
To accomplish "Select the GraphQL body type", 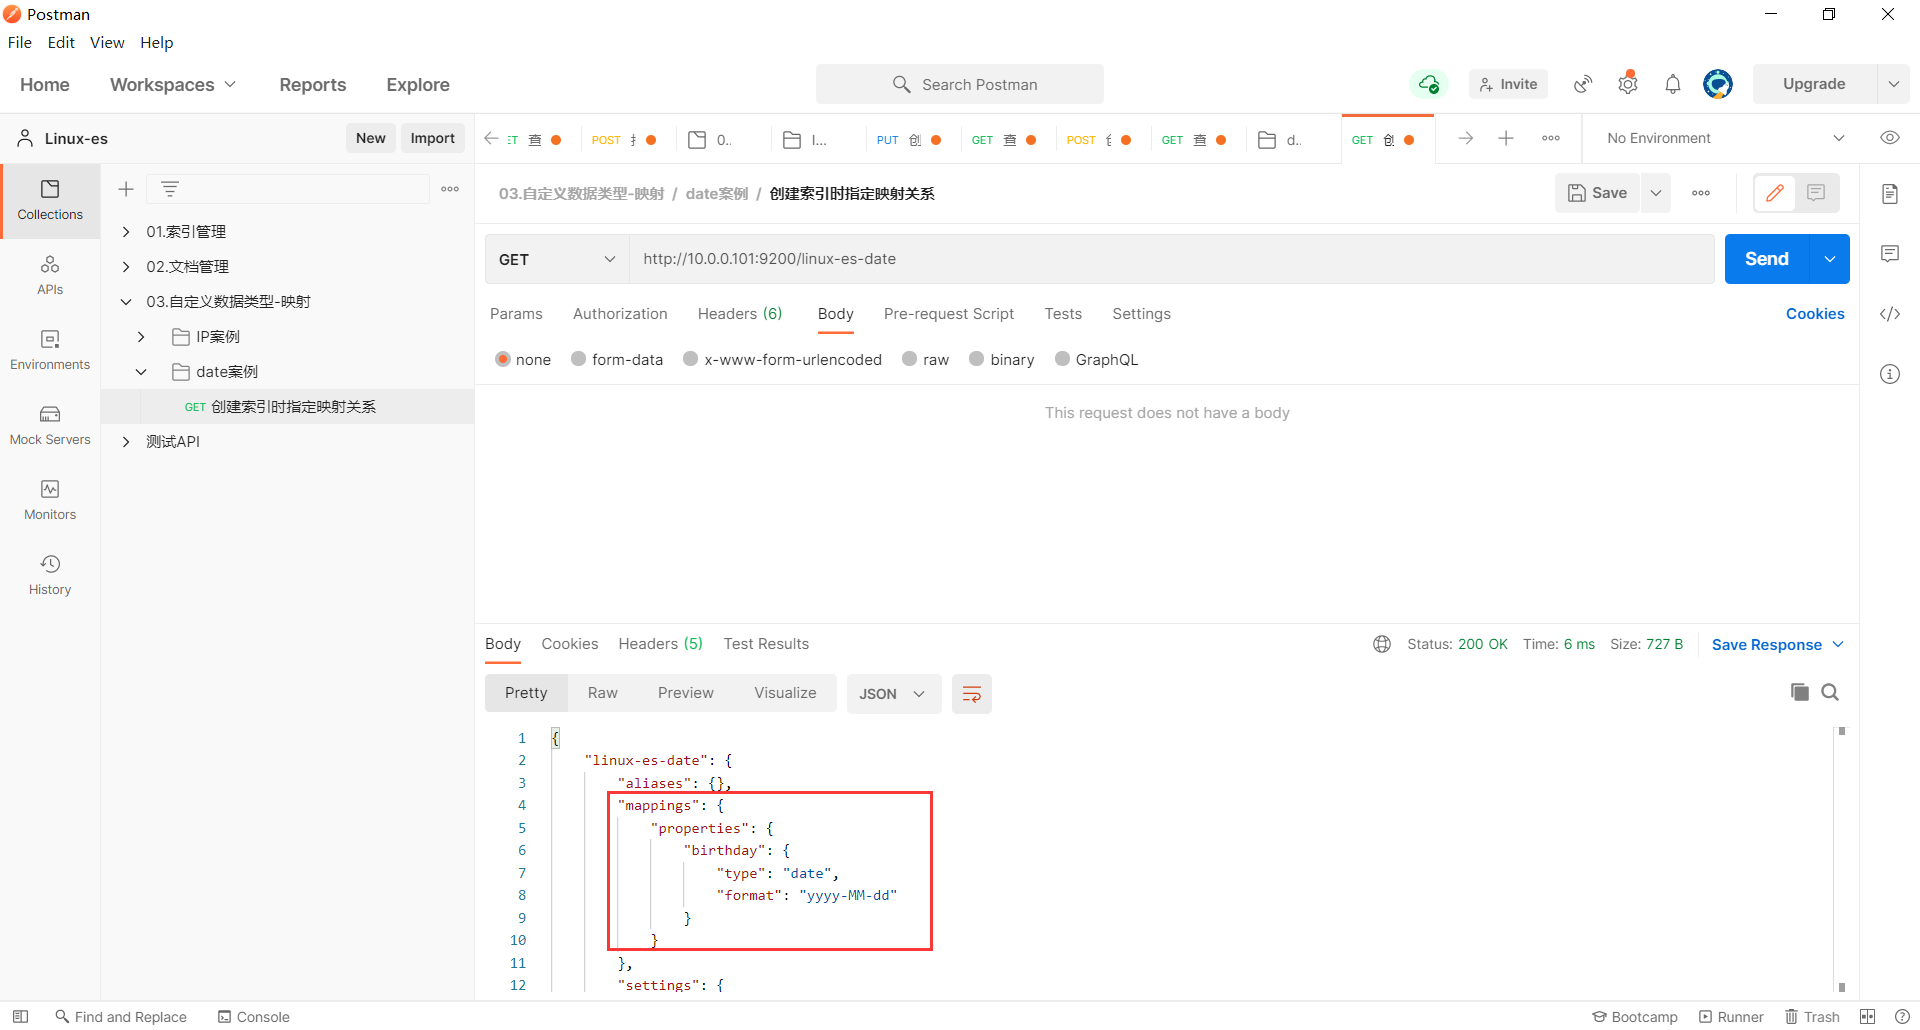I will tap(1062, 359).
